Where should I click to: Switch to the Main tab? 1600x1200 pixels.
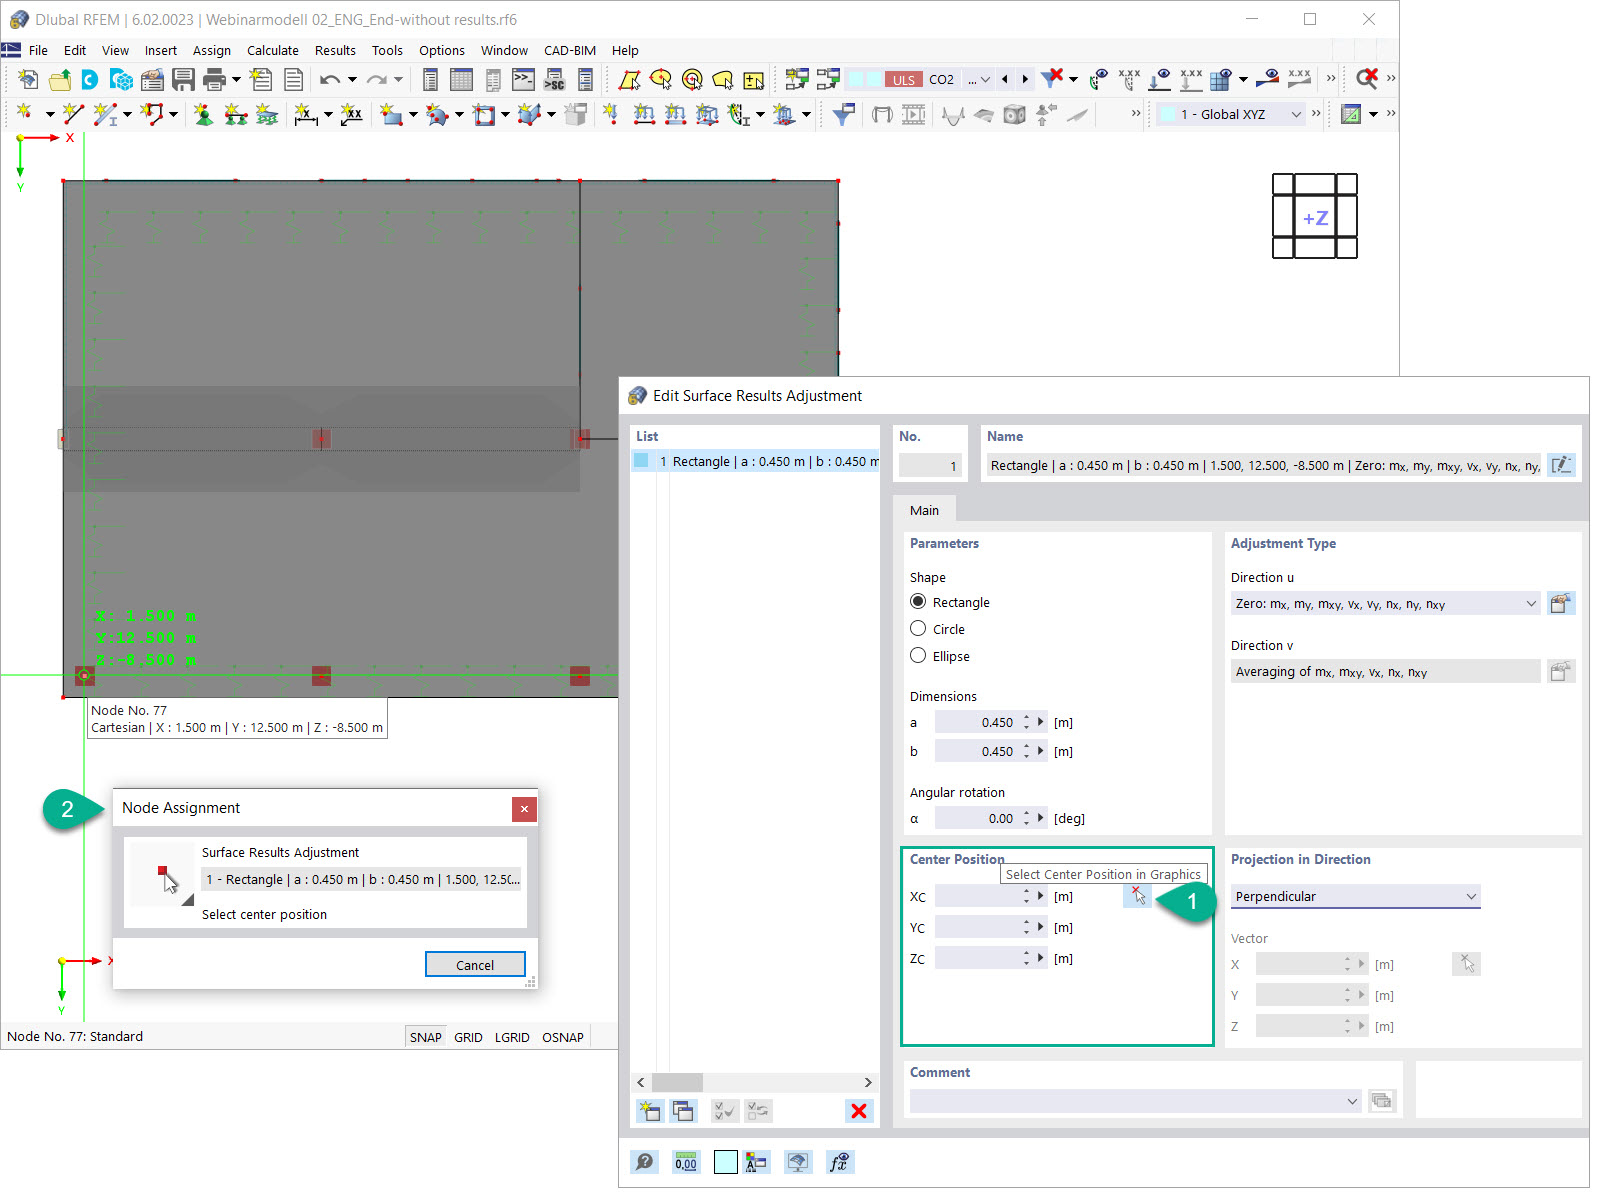(x=925, y=510)
